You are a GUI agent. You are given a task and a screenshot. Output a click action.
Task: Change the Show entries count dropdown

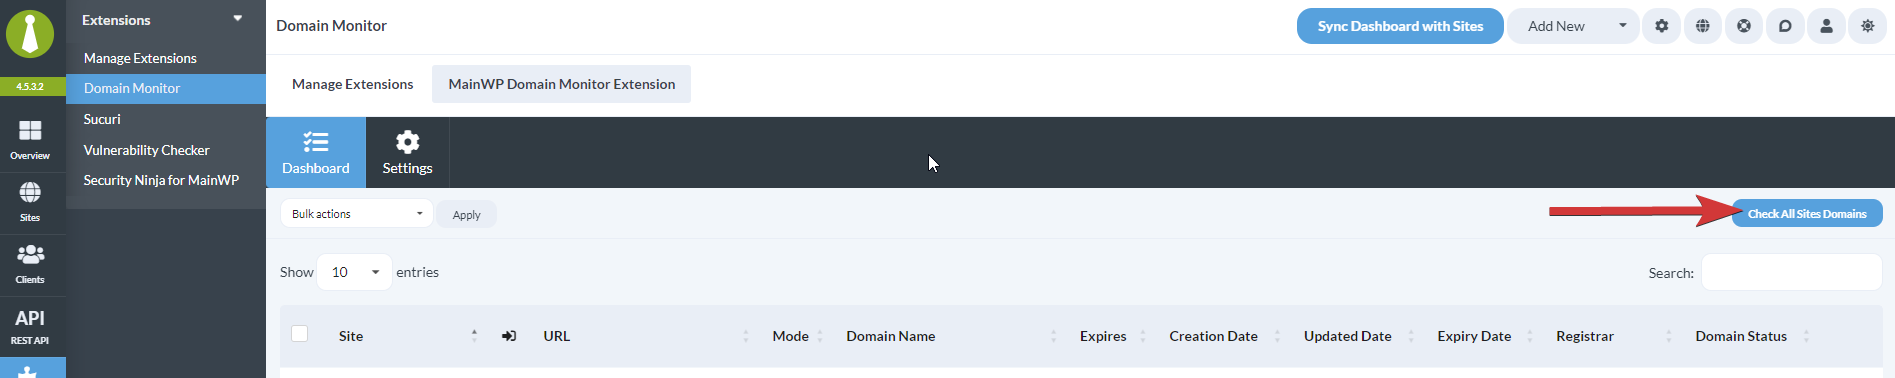click(354, 272)
